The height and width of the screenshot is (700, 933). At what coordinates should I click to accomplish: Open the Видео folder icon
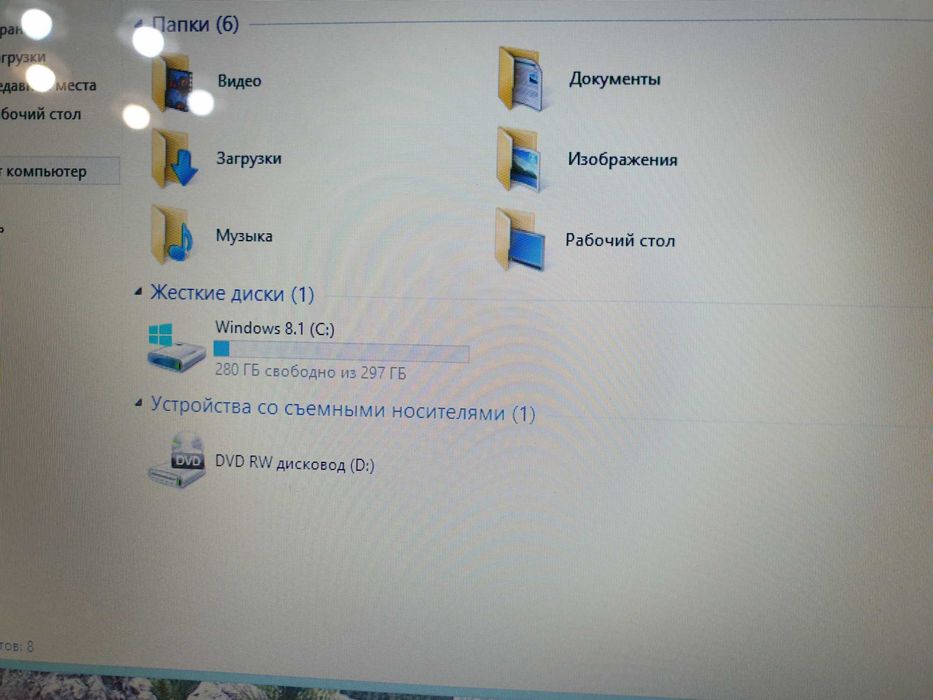173,83
